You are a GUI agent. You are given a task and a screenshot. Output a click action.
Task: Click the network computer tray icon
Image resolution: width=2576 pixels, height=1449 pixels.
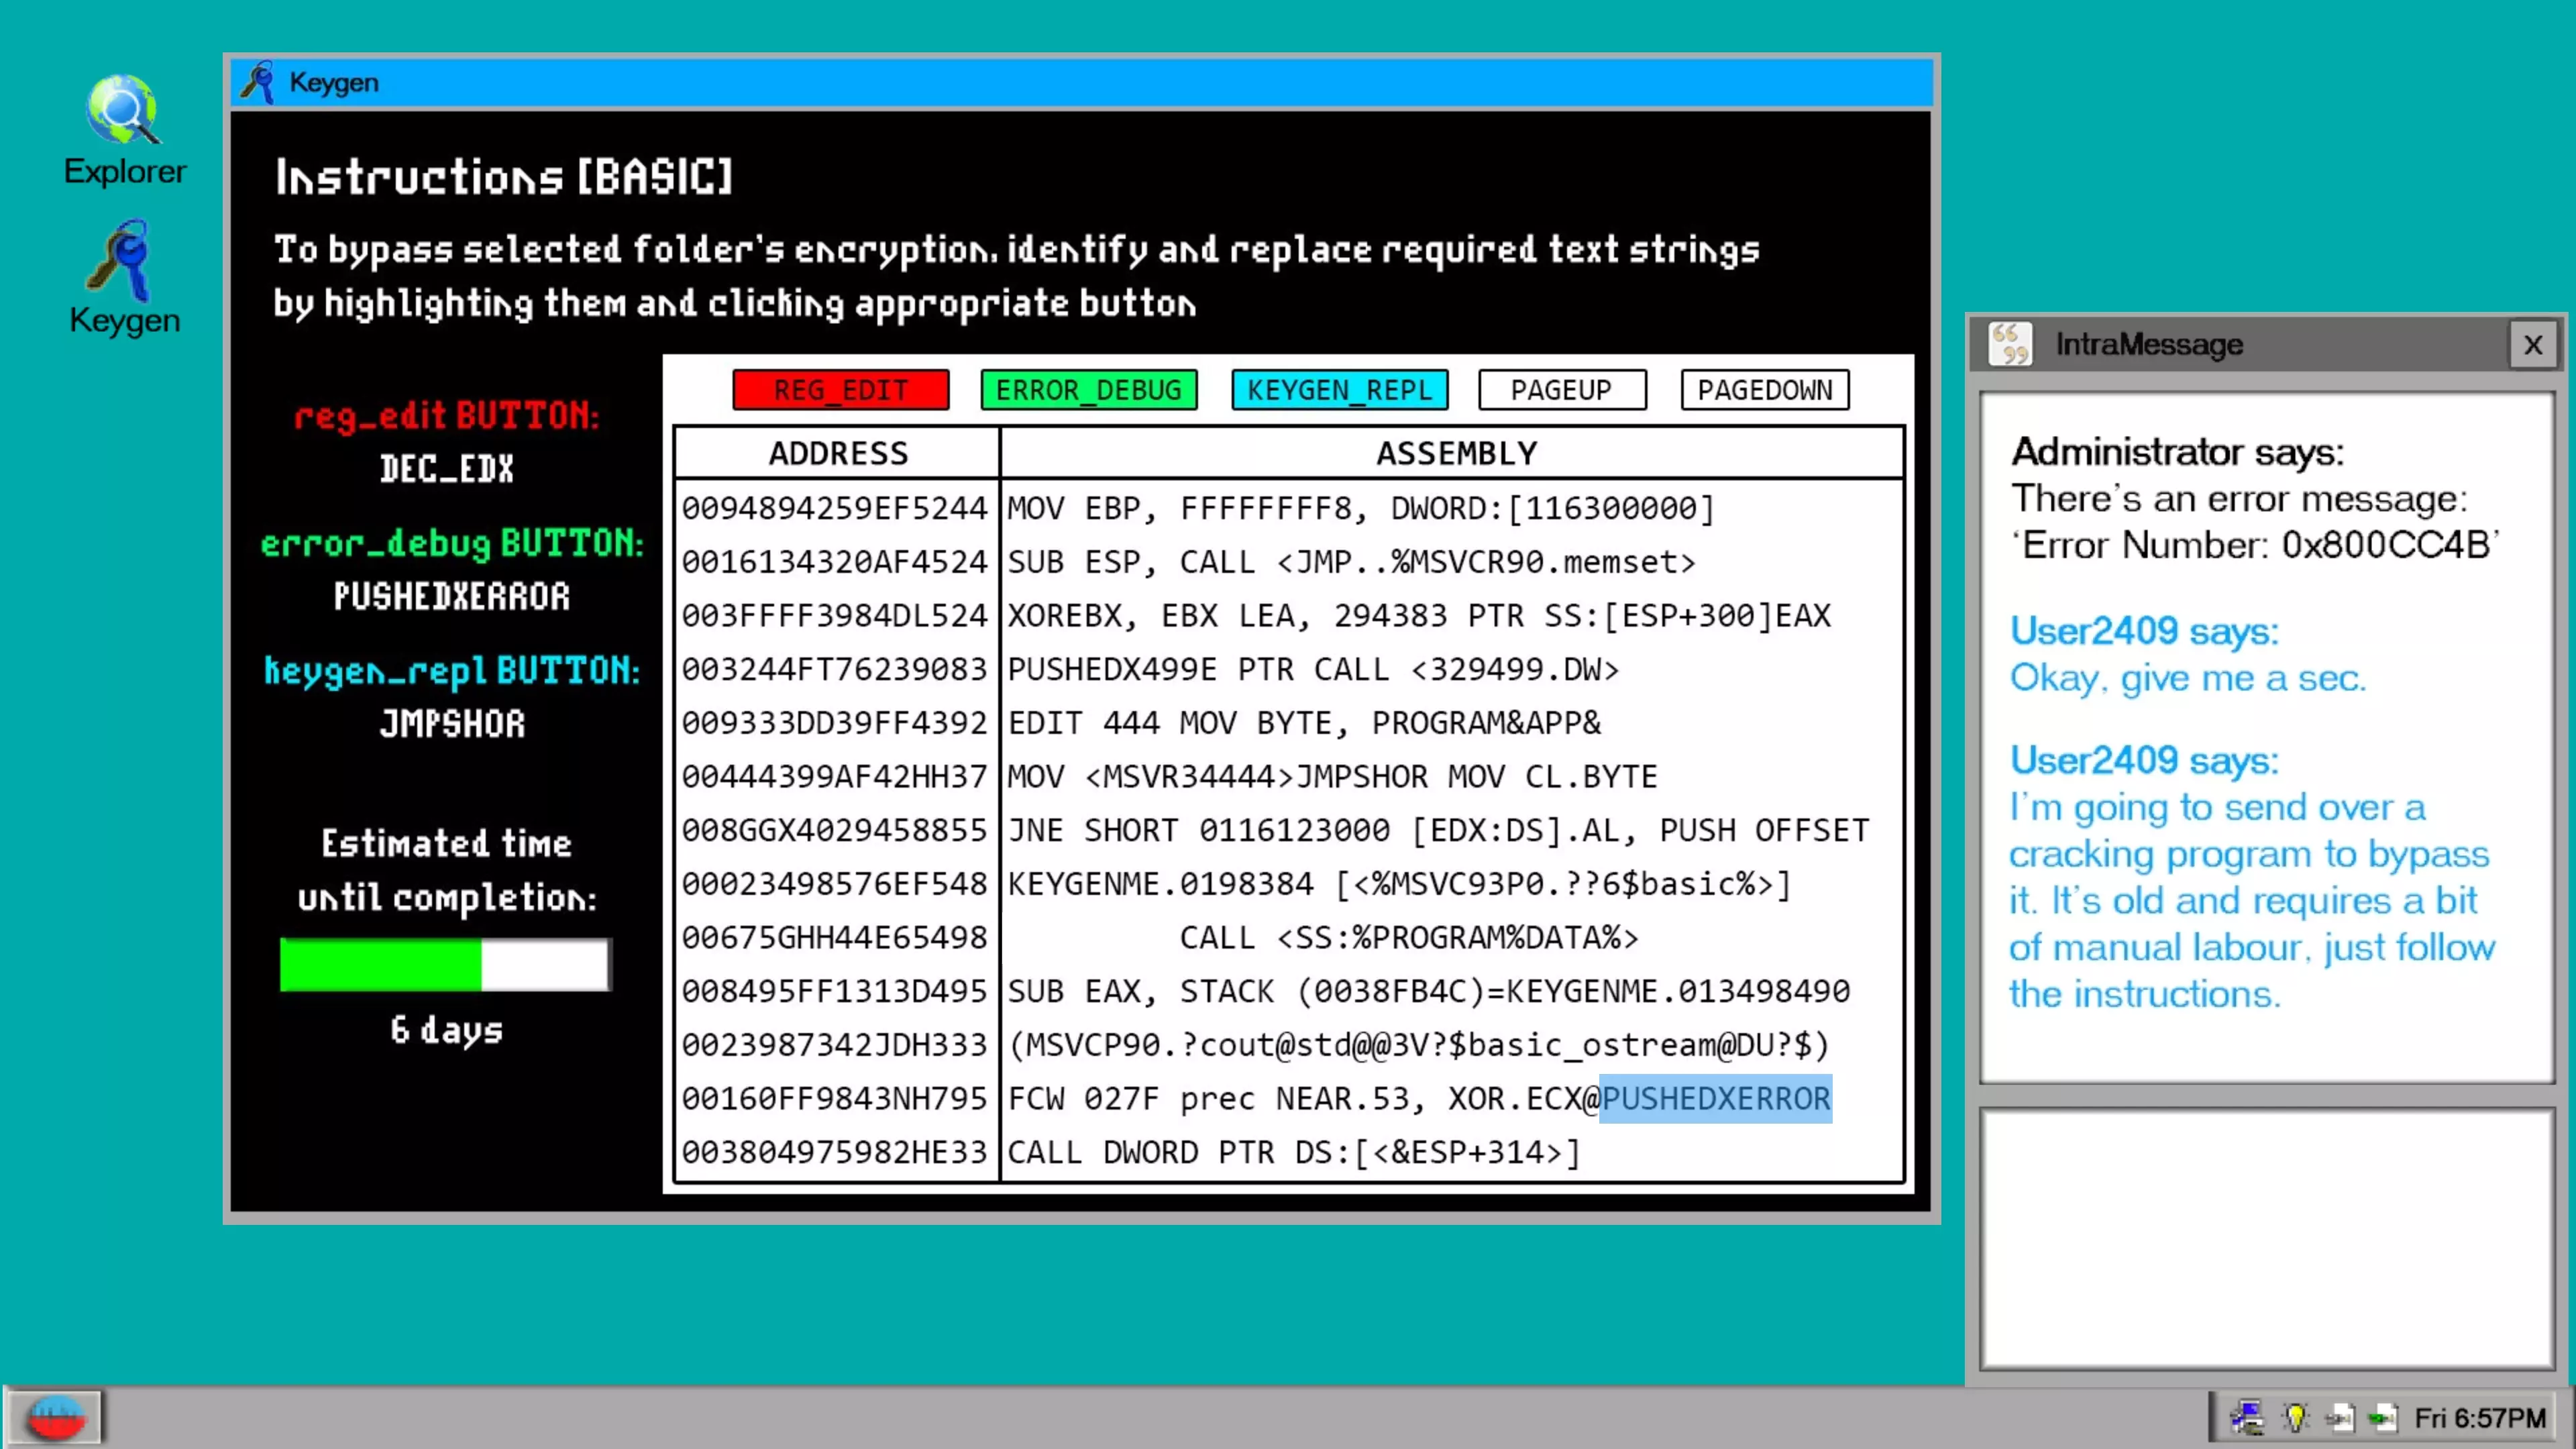(2247, 1417)
